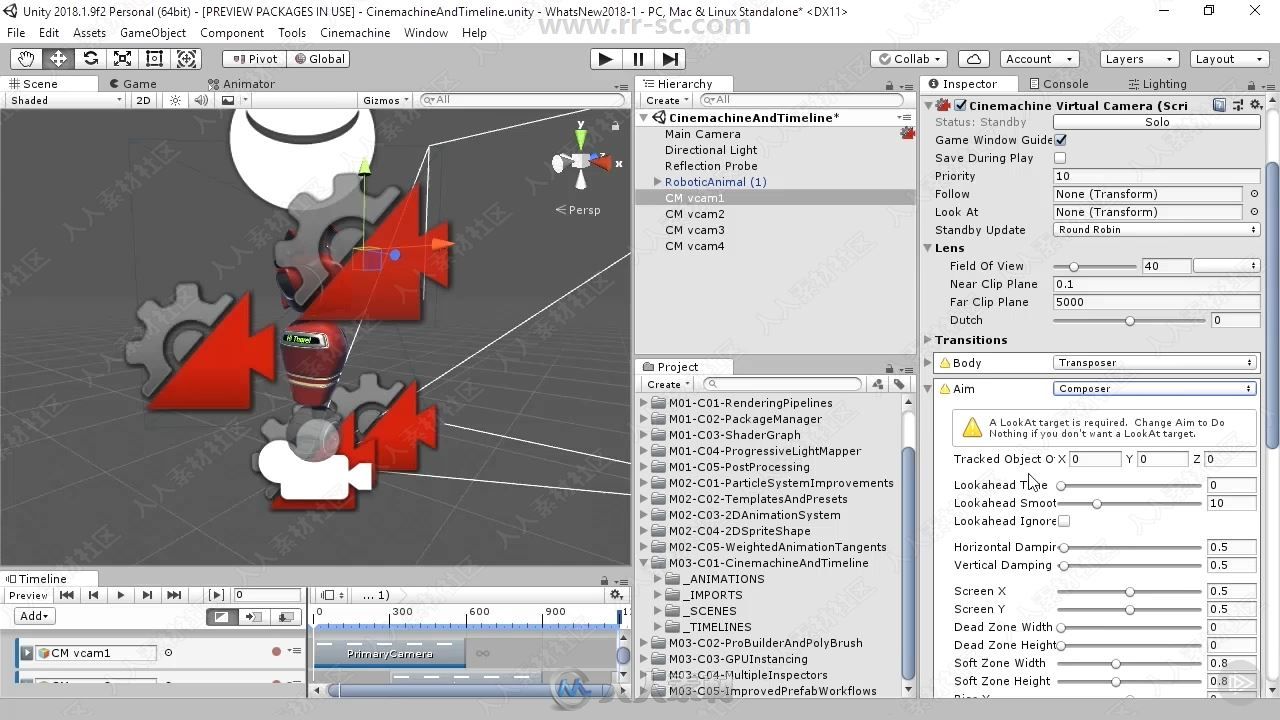Open the Cinemachine menu
The height and width of the screenshot is (720, 1280).
355,33
